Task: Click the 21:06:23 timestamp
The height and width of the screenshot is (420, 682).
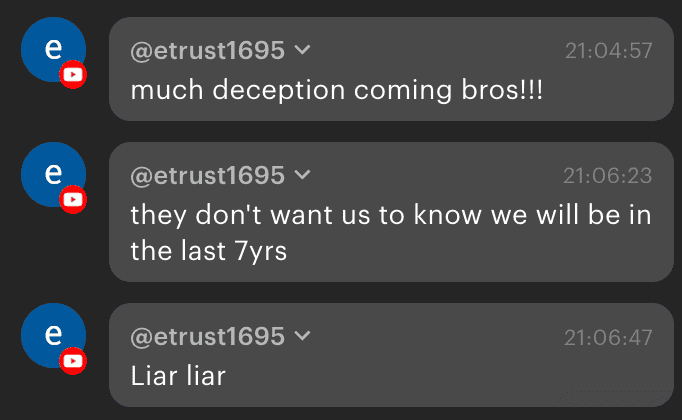Action: (607, 176)
